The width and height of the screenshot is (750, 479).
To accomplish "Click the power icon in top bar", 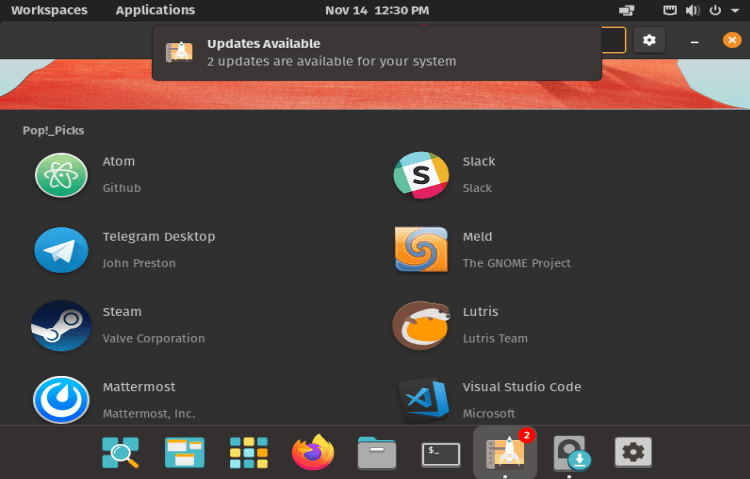I will (x=715, y=10).
